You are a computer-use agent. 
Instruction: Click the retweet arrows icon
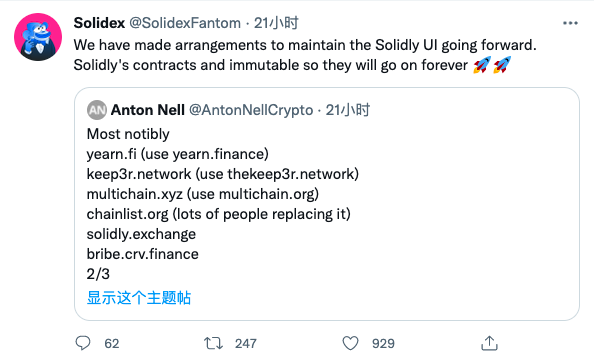(213, 344)
